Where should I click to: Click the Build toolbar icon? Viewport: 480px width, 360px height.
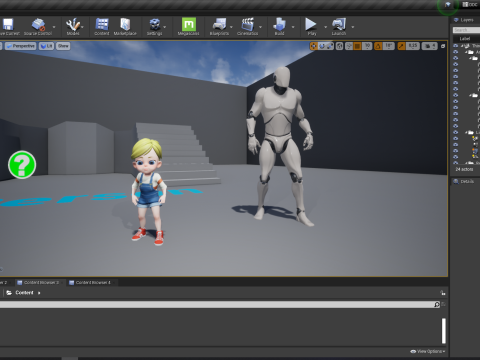[x=279, y=24]
